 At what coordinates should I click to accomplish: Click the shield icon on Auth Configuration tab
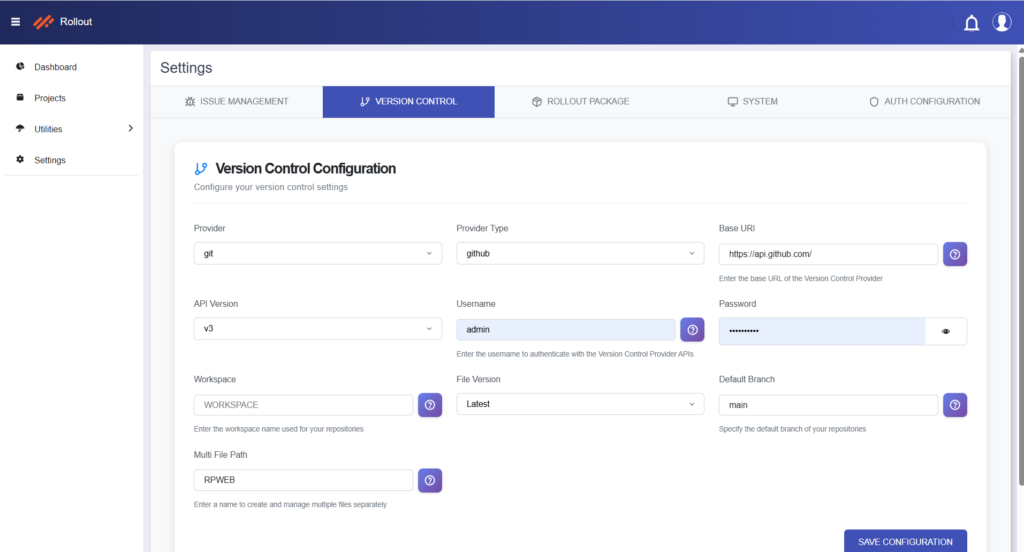click(x=874, y=102)
